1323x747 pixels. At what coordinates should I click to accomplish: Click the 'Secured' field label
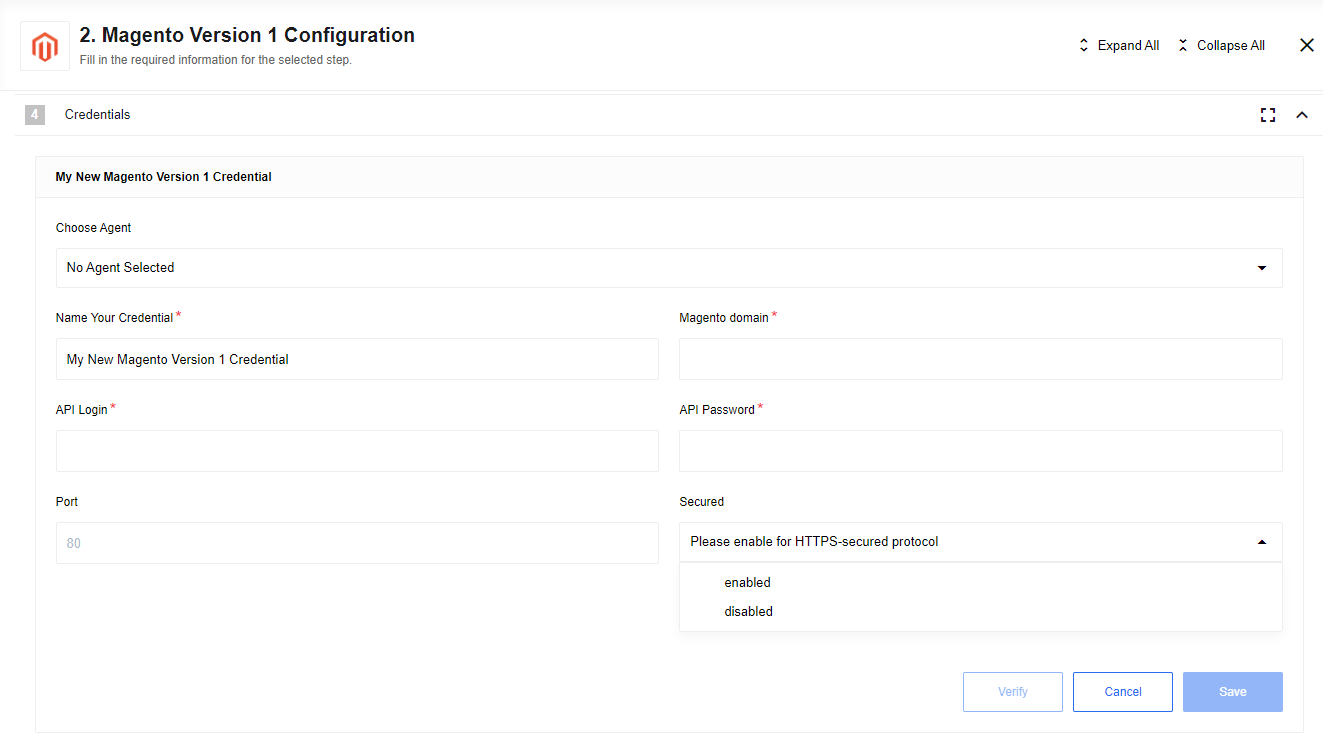tap(701, 502)
